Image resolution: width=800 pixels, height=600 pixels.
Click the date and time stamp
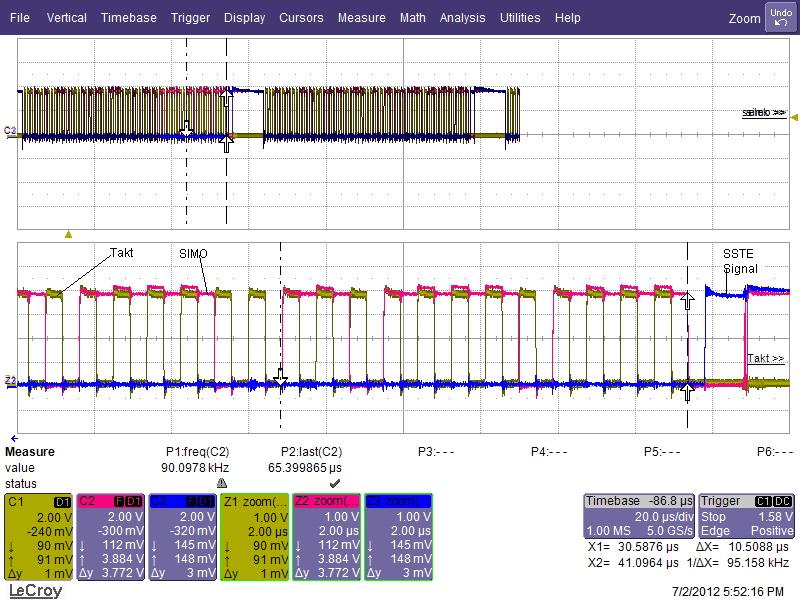(728, 591)
